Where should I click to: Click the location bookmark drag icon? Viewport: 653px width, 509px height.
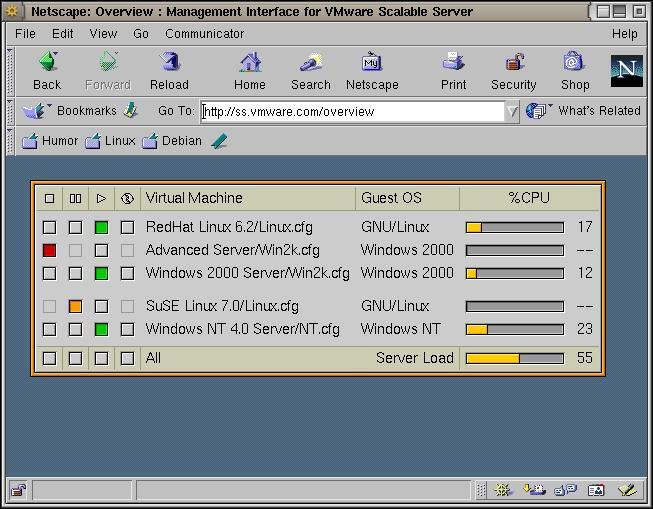[131, 110]
